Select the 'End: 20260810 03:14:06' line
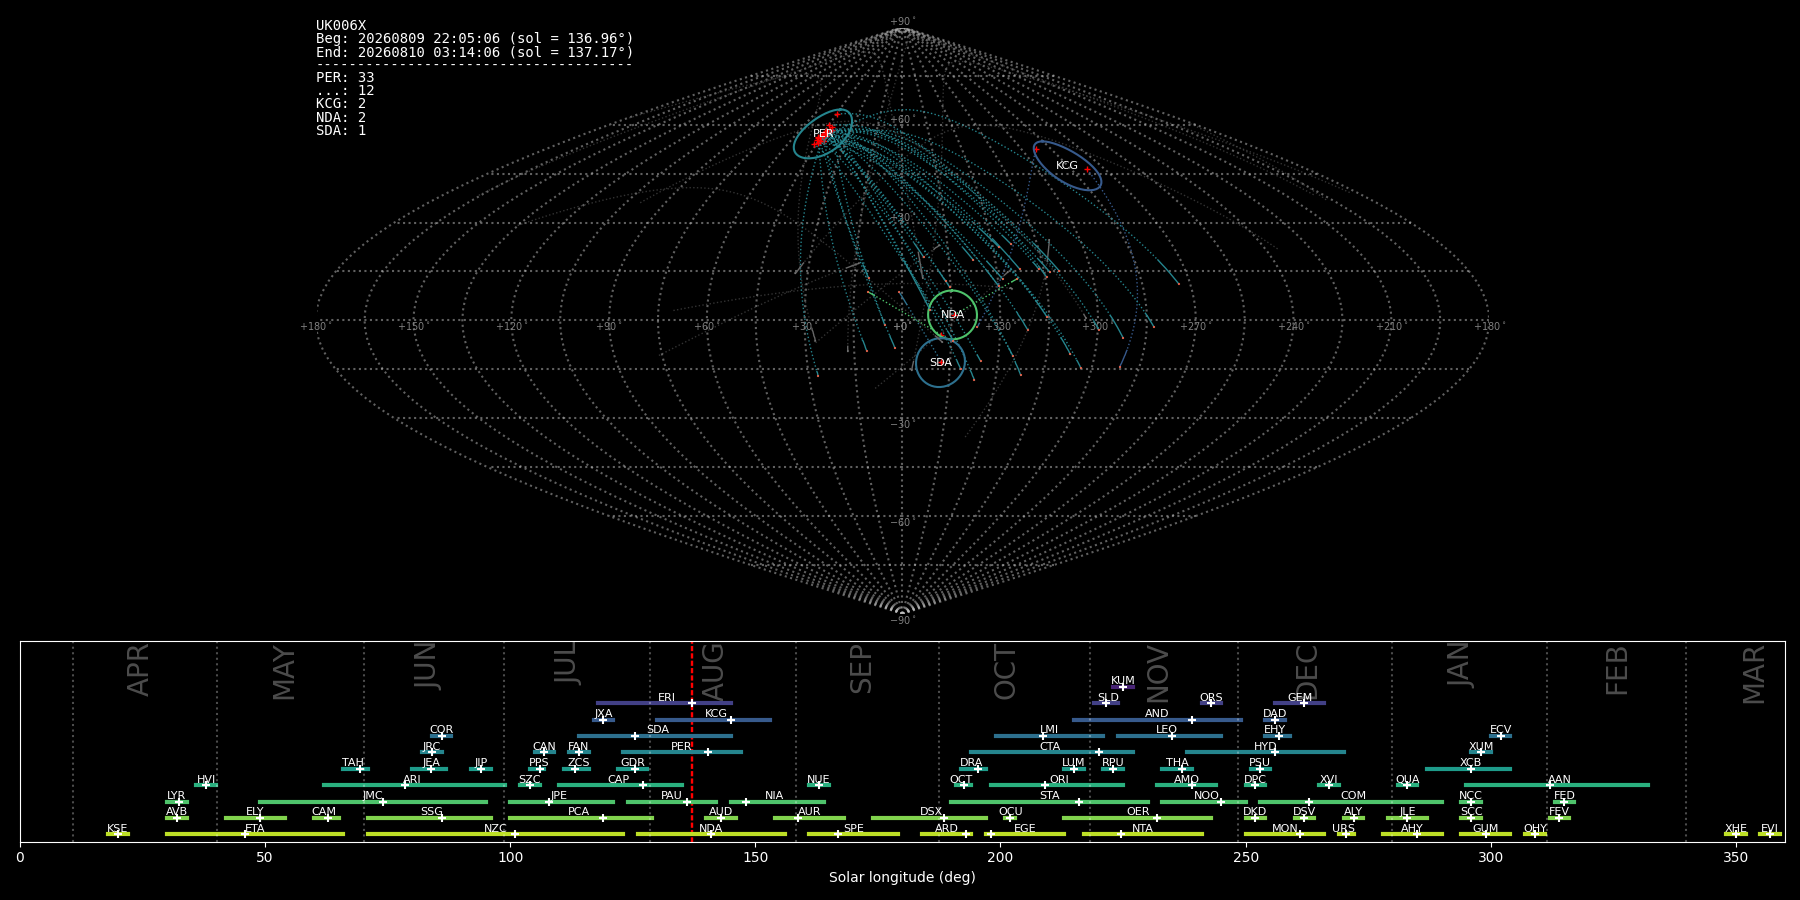This screenshot has height=900, width=1800. (475, 52)
